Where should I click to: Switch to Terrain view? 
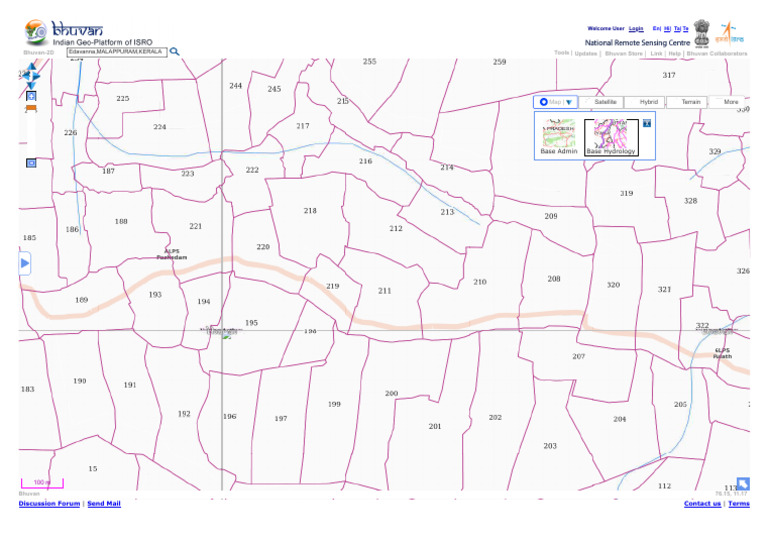point(687,102)
